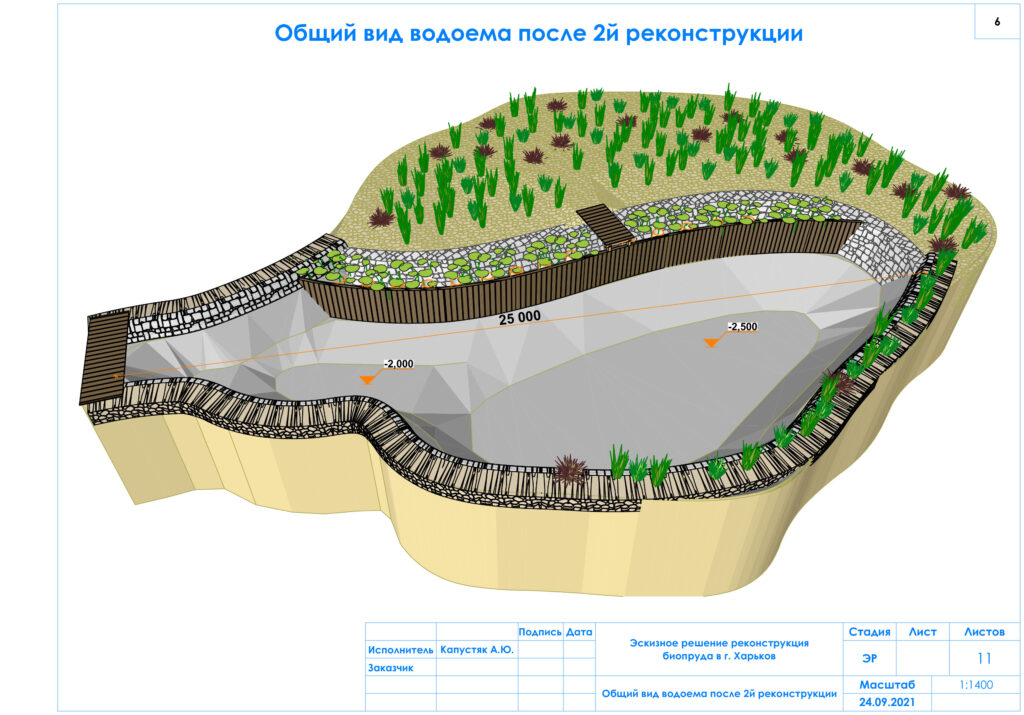Click the orange level marker under -2,500

[x=711, y=342]
